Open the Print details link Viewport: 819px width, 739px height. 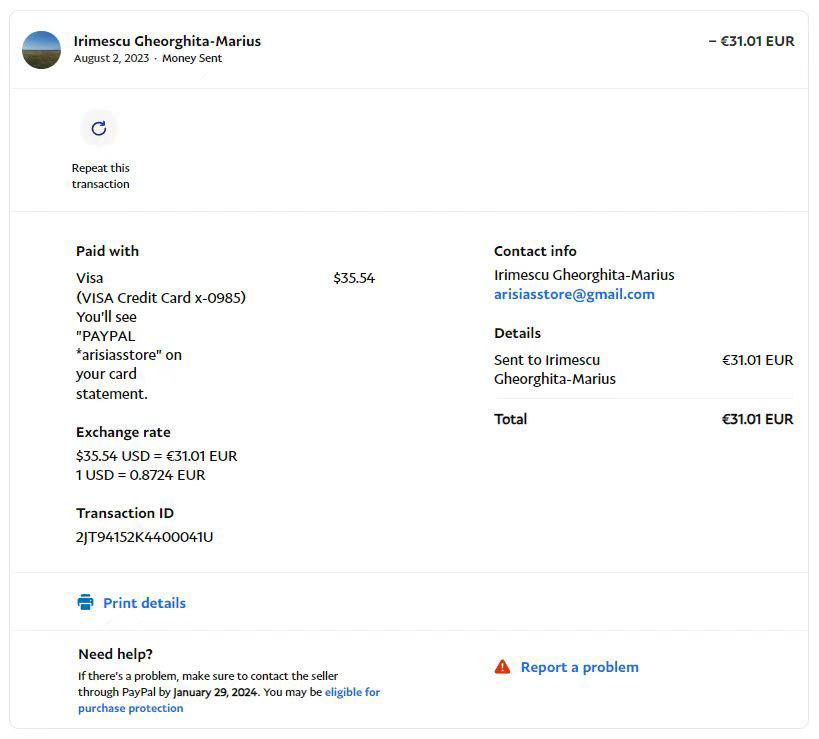tap(144, 603)
